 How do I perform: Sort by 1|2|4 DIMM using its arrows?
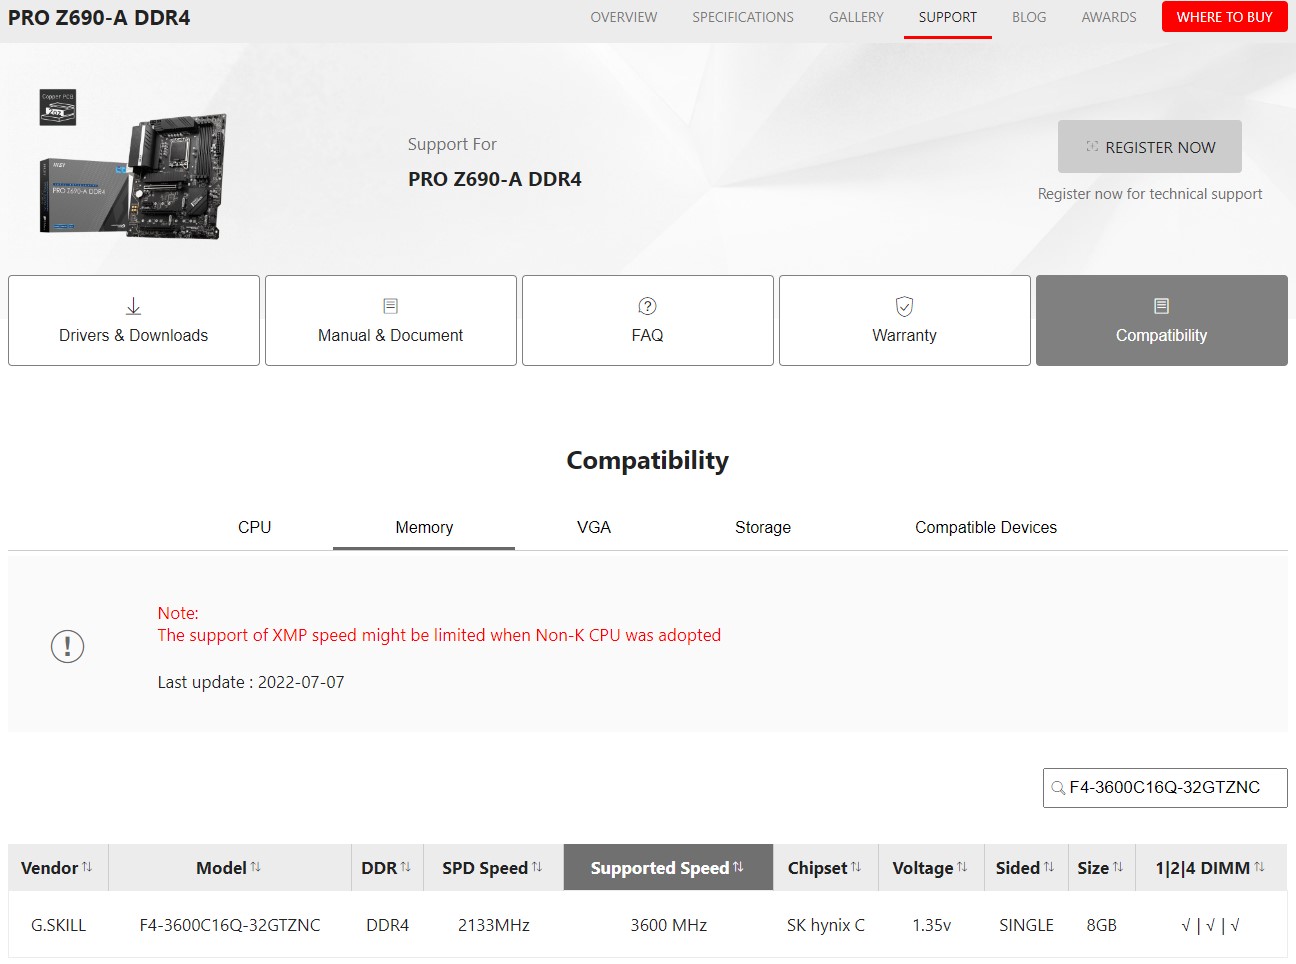point(1259,867)
